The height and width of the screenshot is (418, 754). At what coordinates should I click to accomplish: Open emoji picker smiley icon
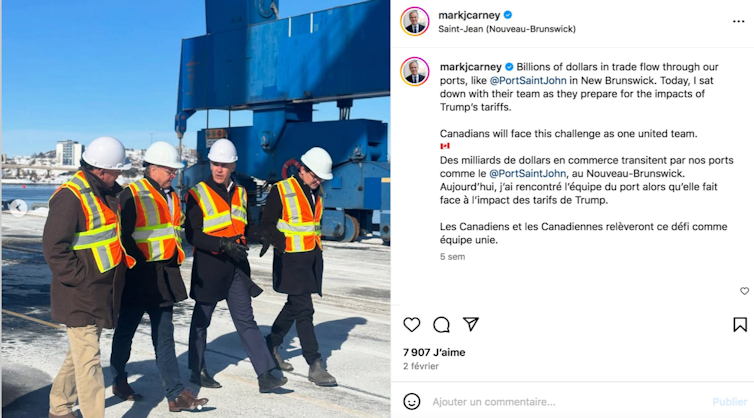(412, 401)
